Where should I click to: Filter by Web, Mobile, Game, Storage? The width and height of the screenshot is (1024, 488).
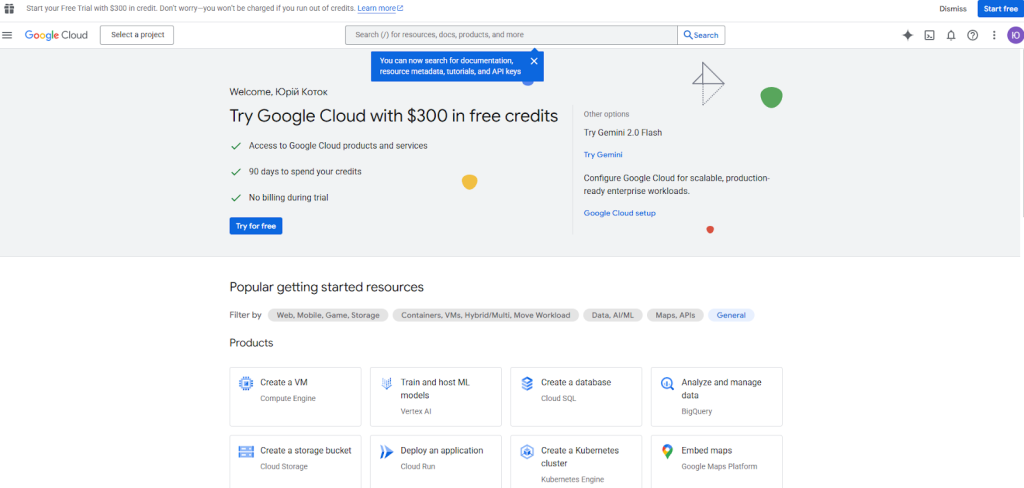point(328,315)
